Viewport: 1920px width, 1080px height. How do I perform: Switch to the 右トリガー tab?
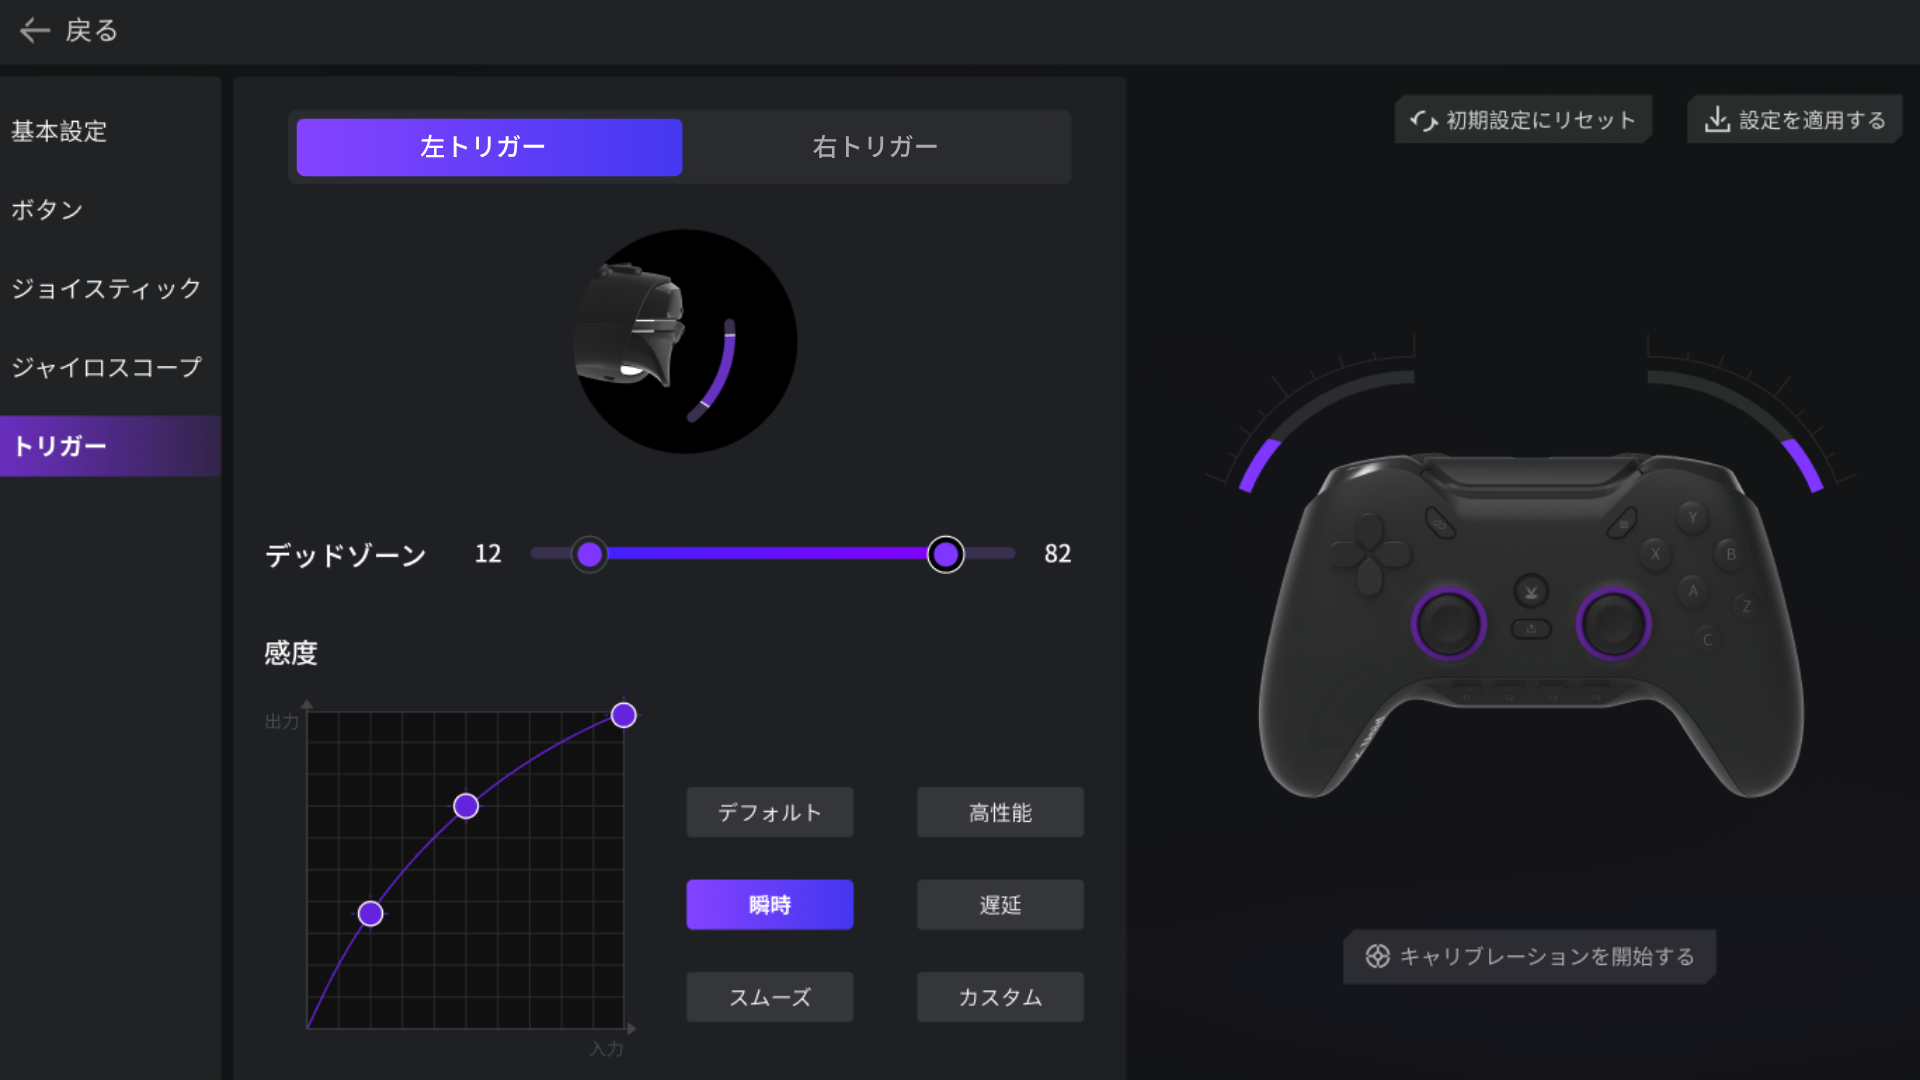(875, 147)
